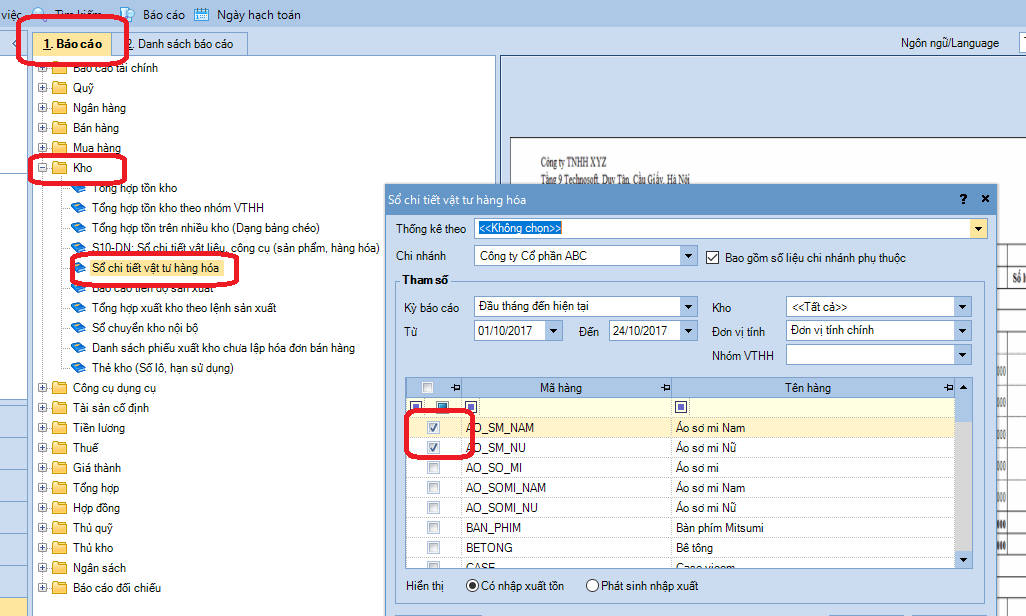Open the Kỳ báo cáo dropdown

pyautogui.click(x=688, y=306)
